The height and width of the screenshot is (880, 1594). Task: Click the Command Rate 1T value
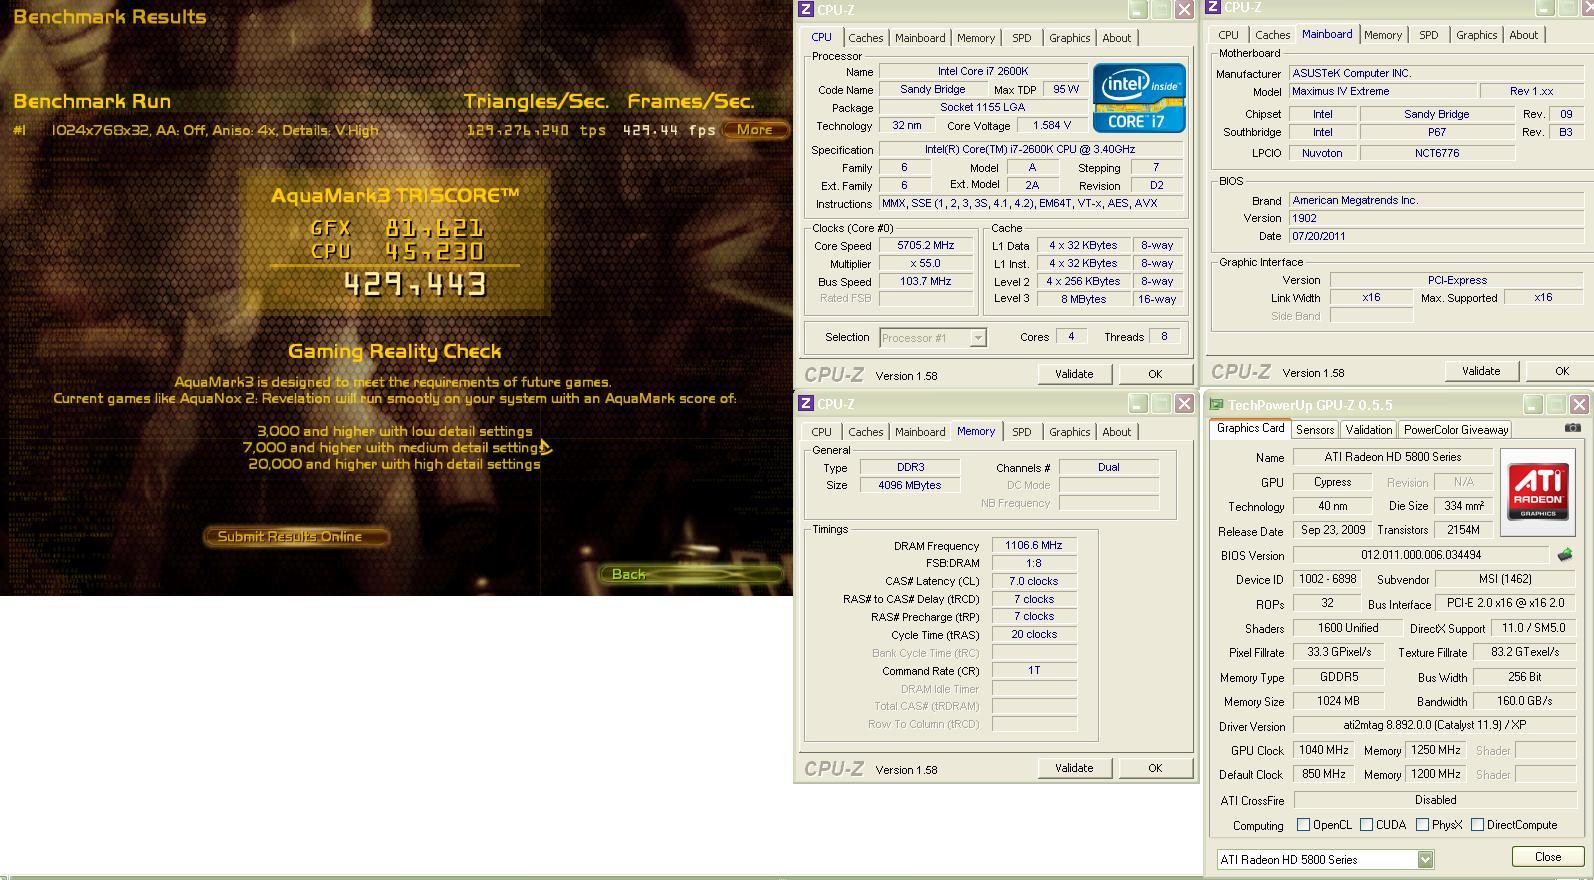(x=1034, y=671)
